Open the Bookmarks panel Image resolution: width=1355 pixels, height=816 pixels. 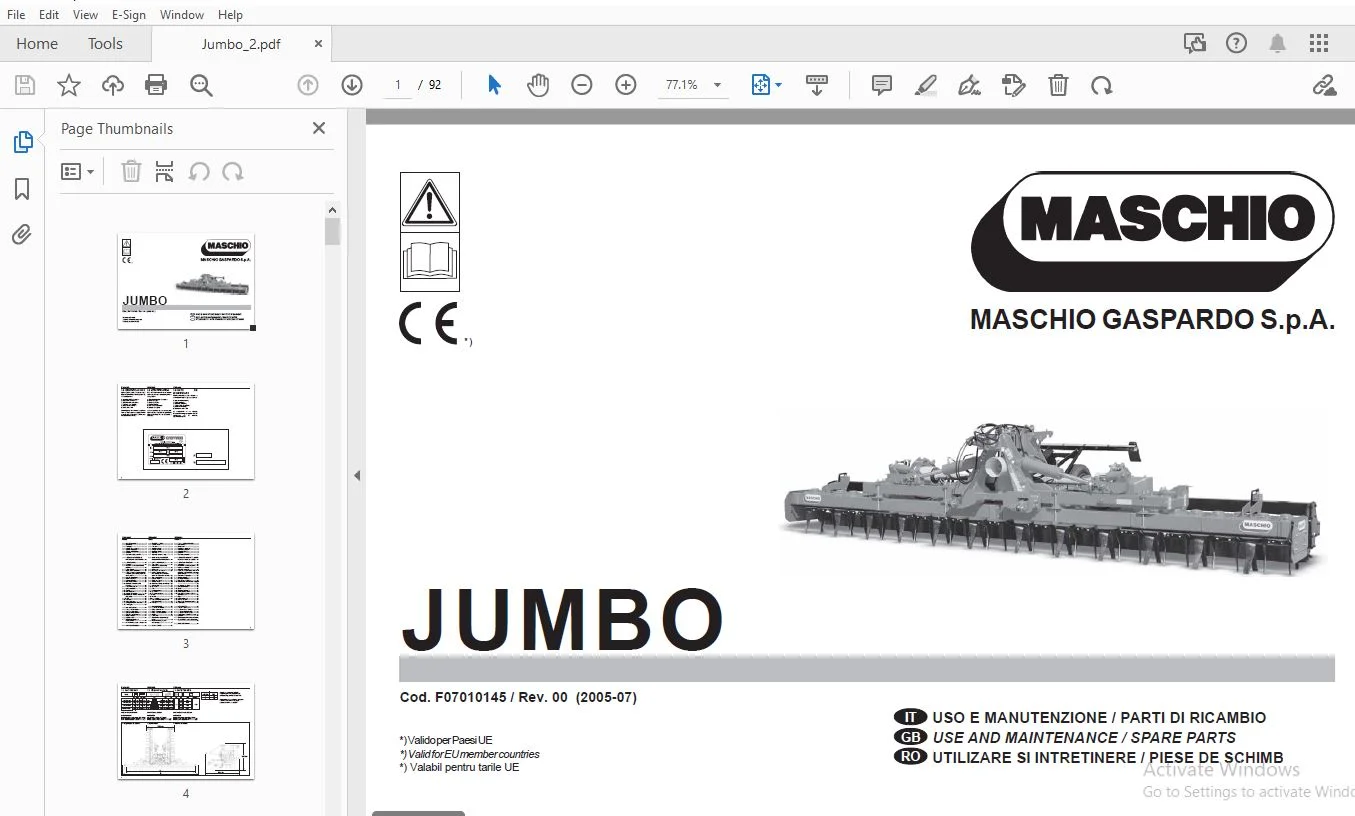click(x=22, y=189)
